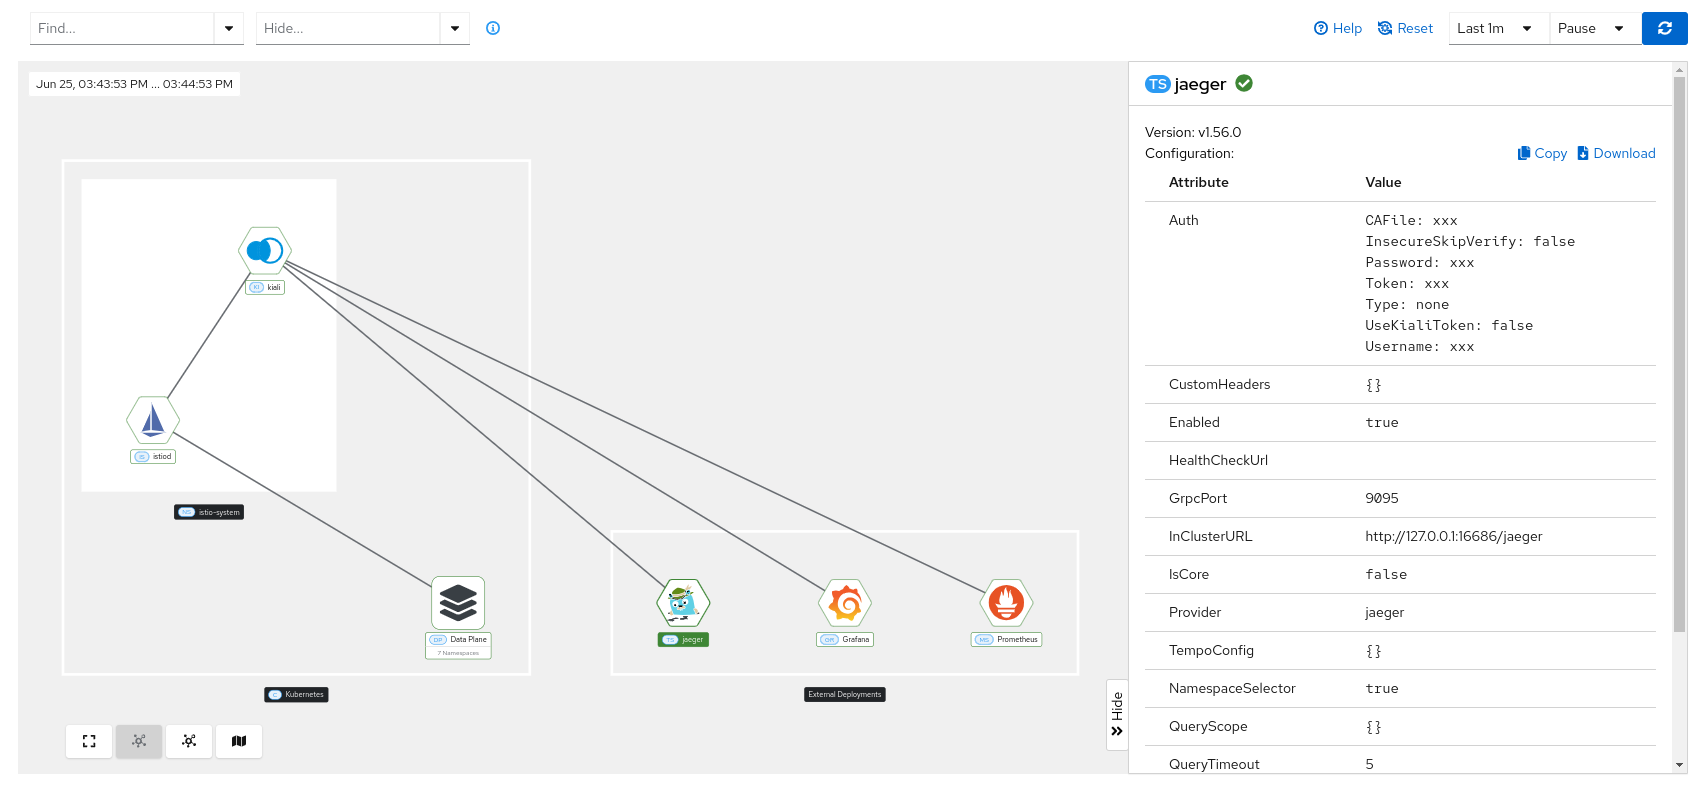The height and width of the screenshot is (802, 1707).
Task: Select the Data Plane stacked-layers node
Action: coord(458,603)
